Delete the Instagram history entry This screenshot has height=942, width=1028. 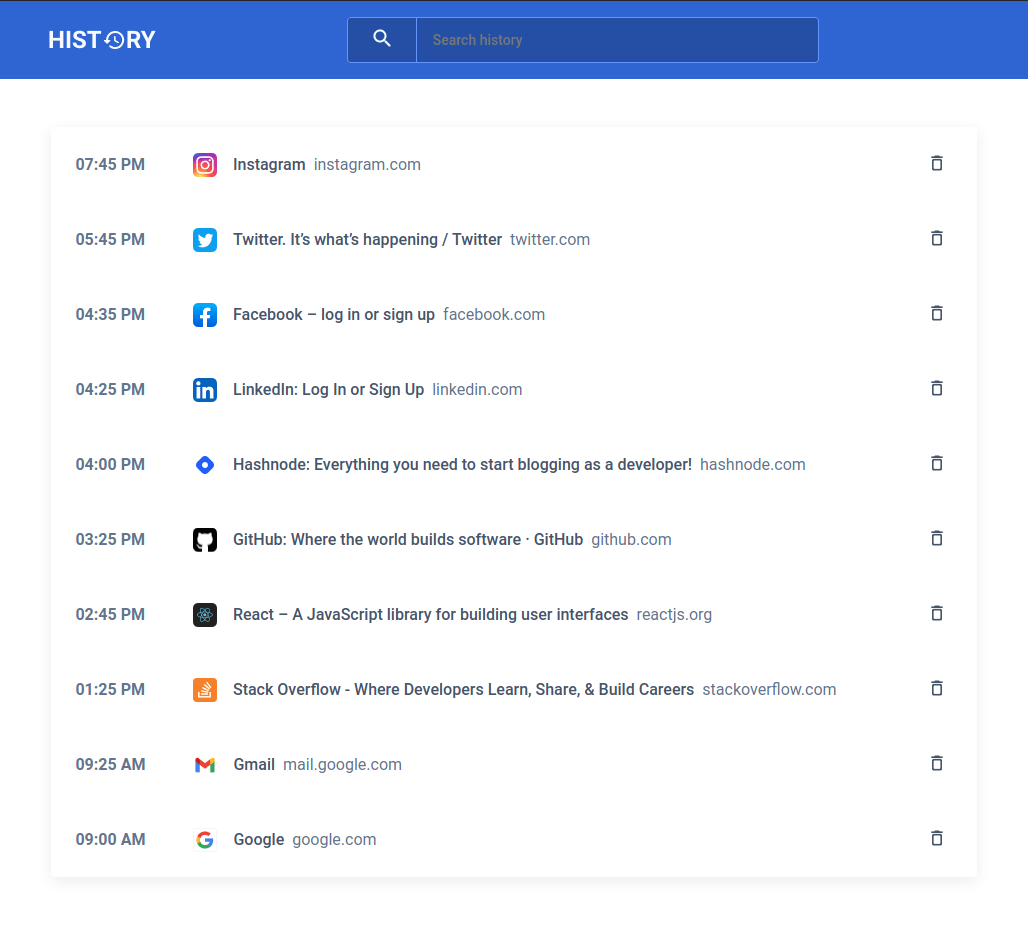[x=937, y=163]
